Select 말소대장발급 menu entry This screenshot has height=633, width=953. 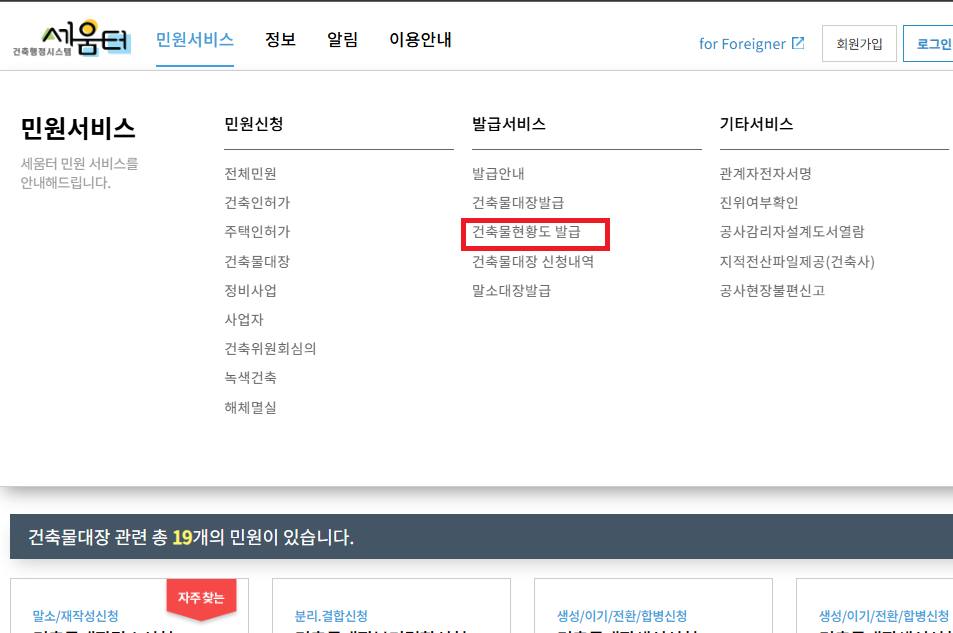(x=511, y=291)
